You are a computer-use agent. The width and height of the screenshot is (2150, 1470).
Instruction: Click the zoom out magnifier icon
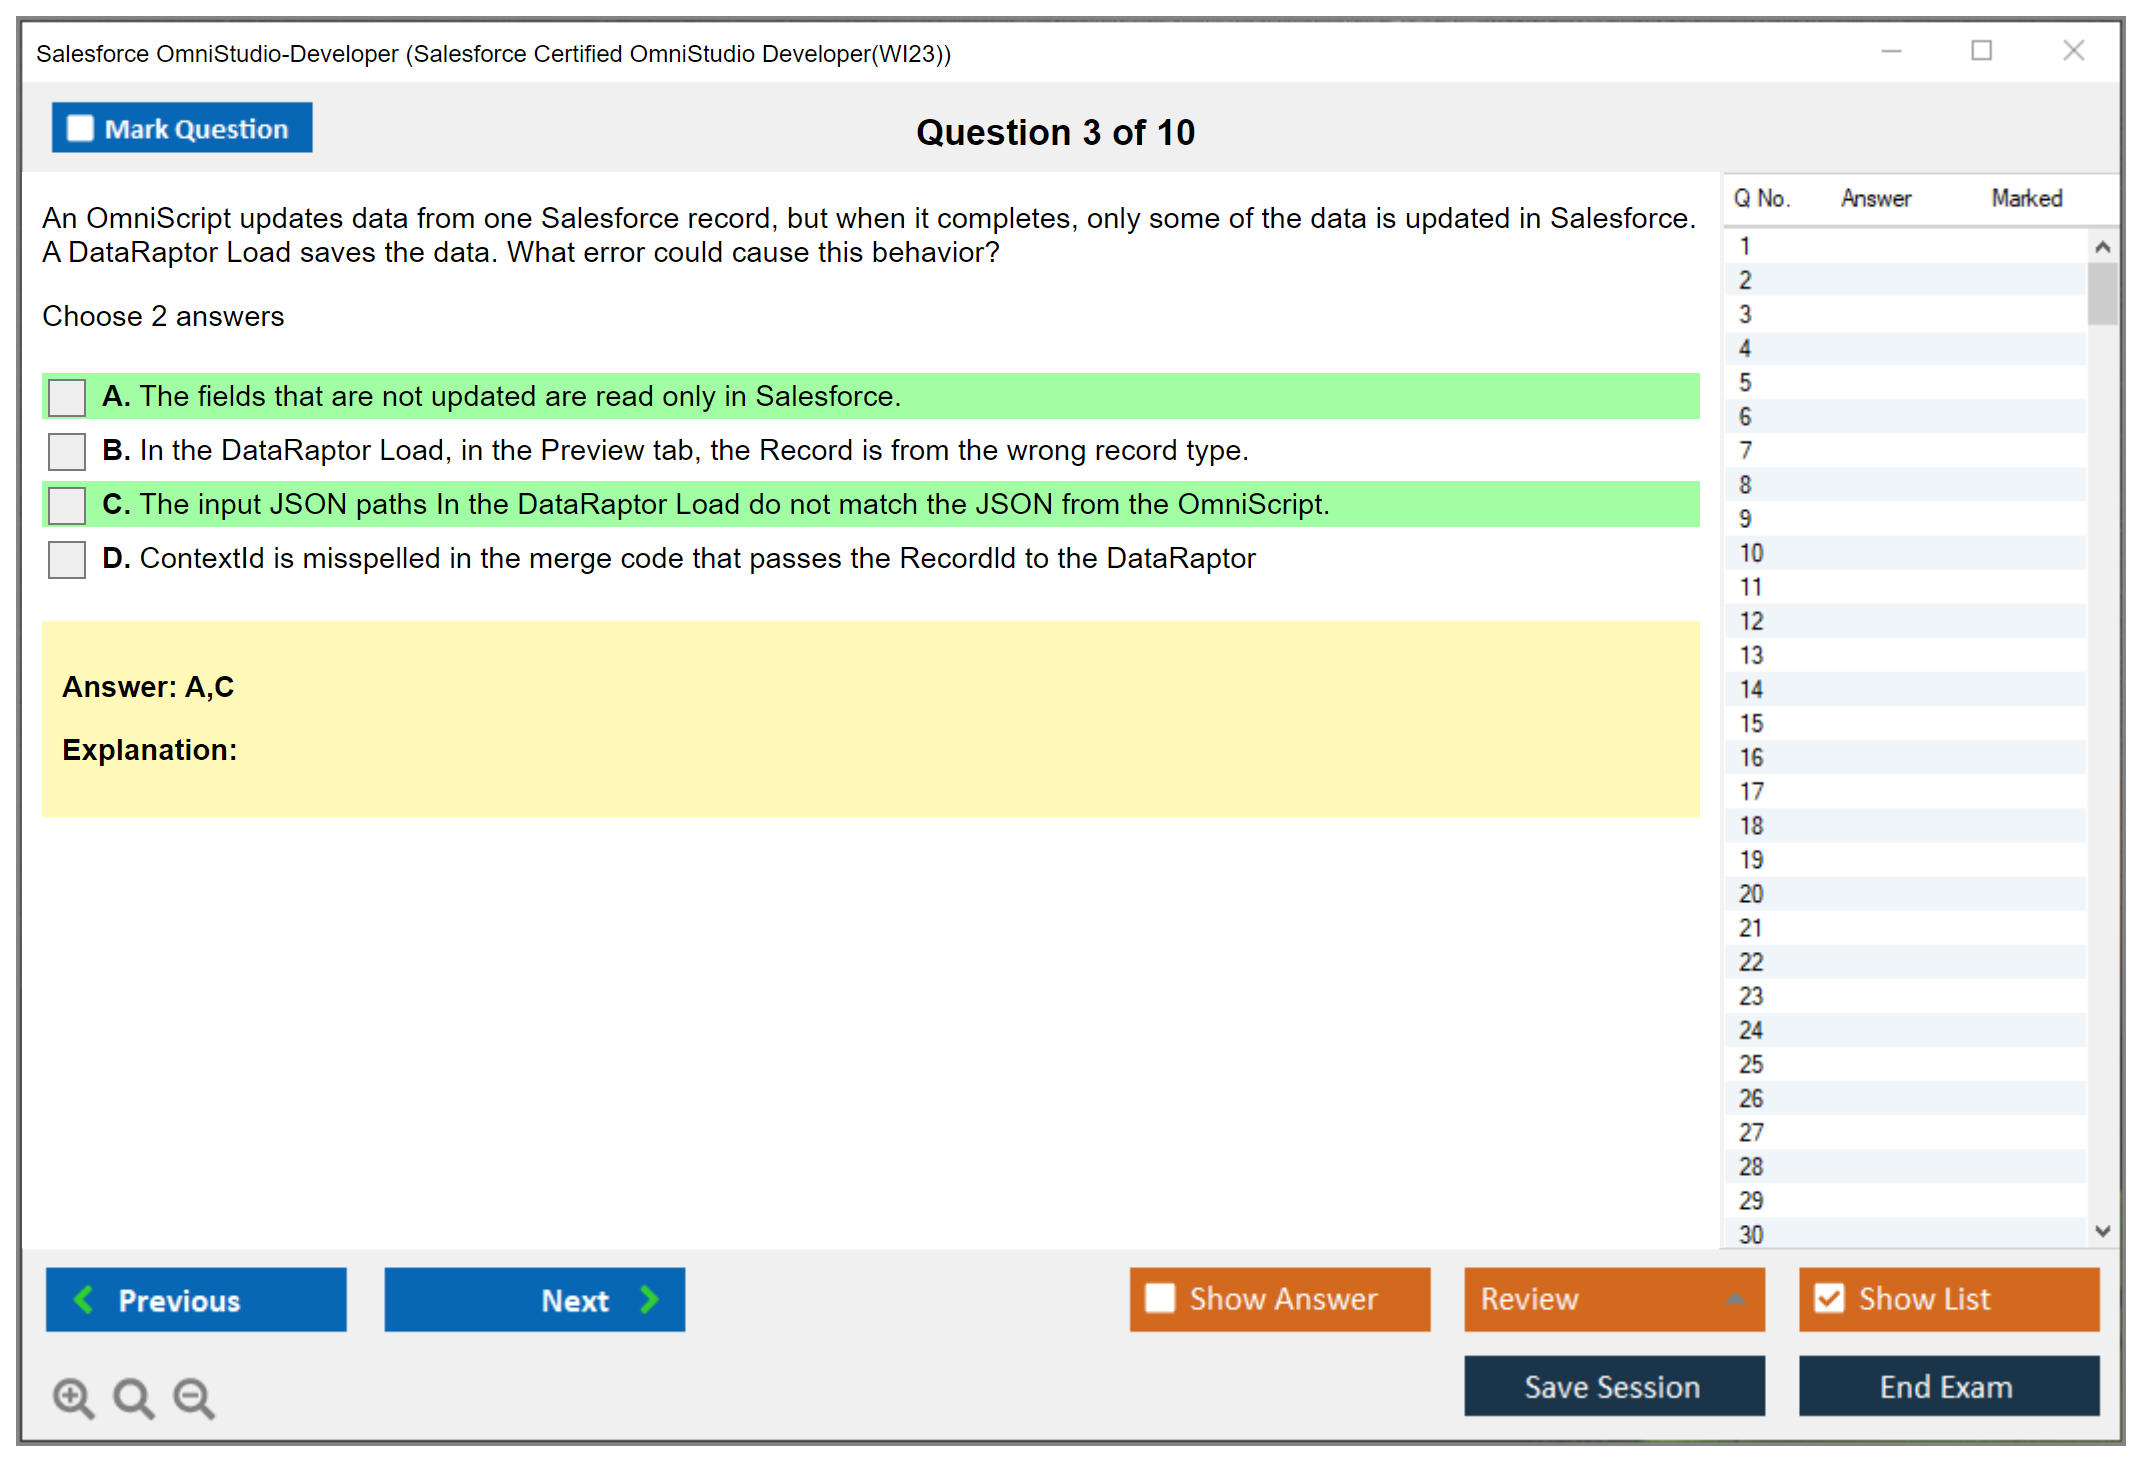pos(193,1396)
